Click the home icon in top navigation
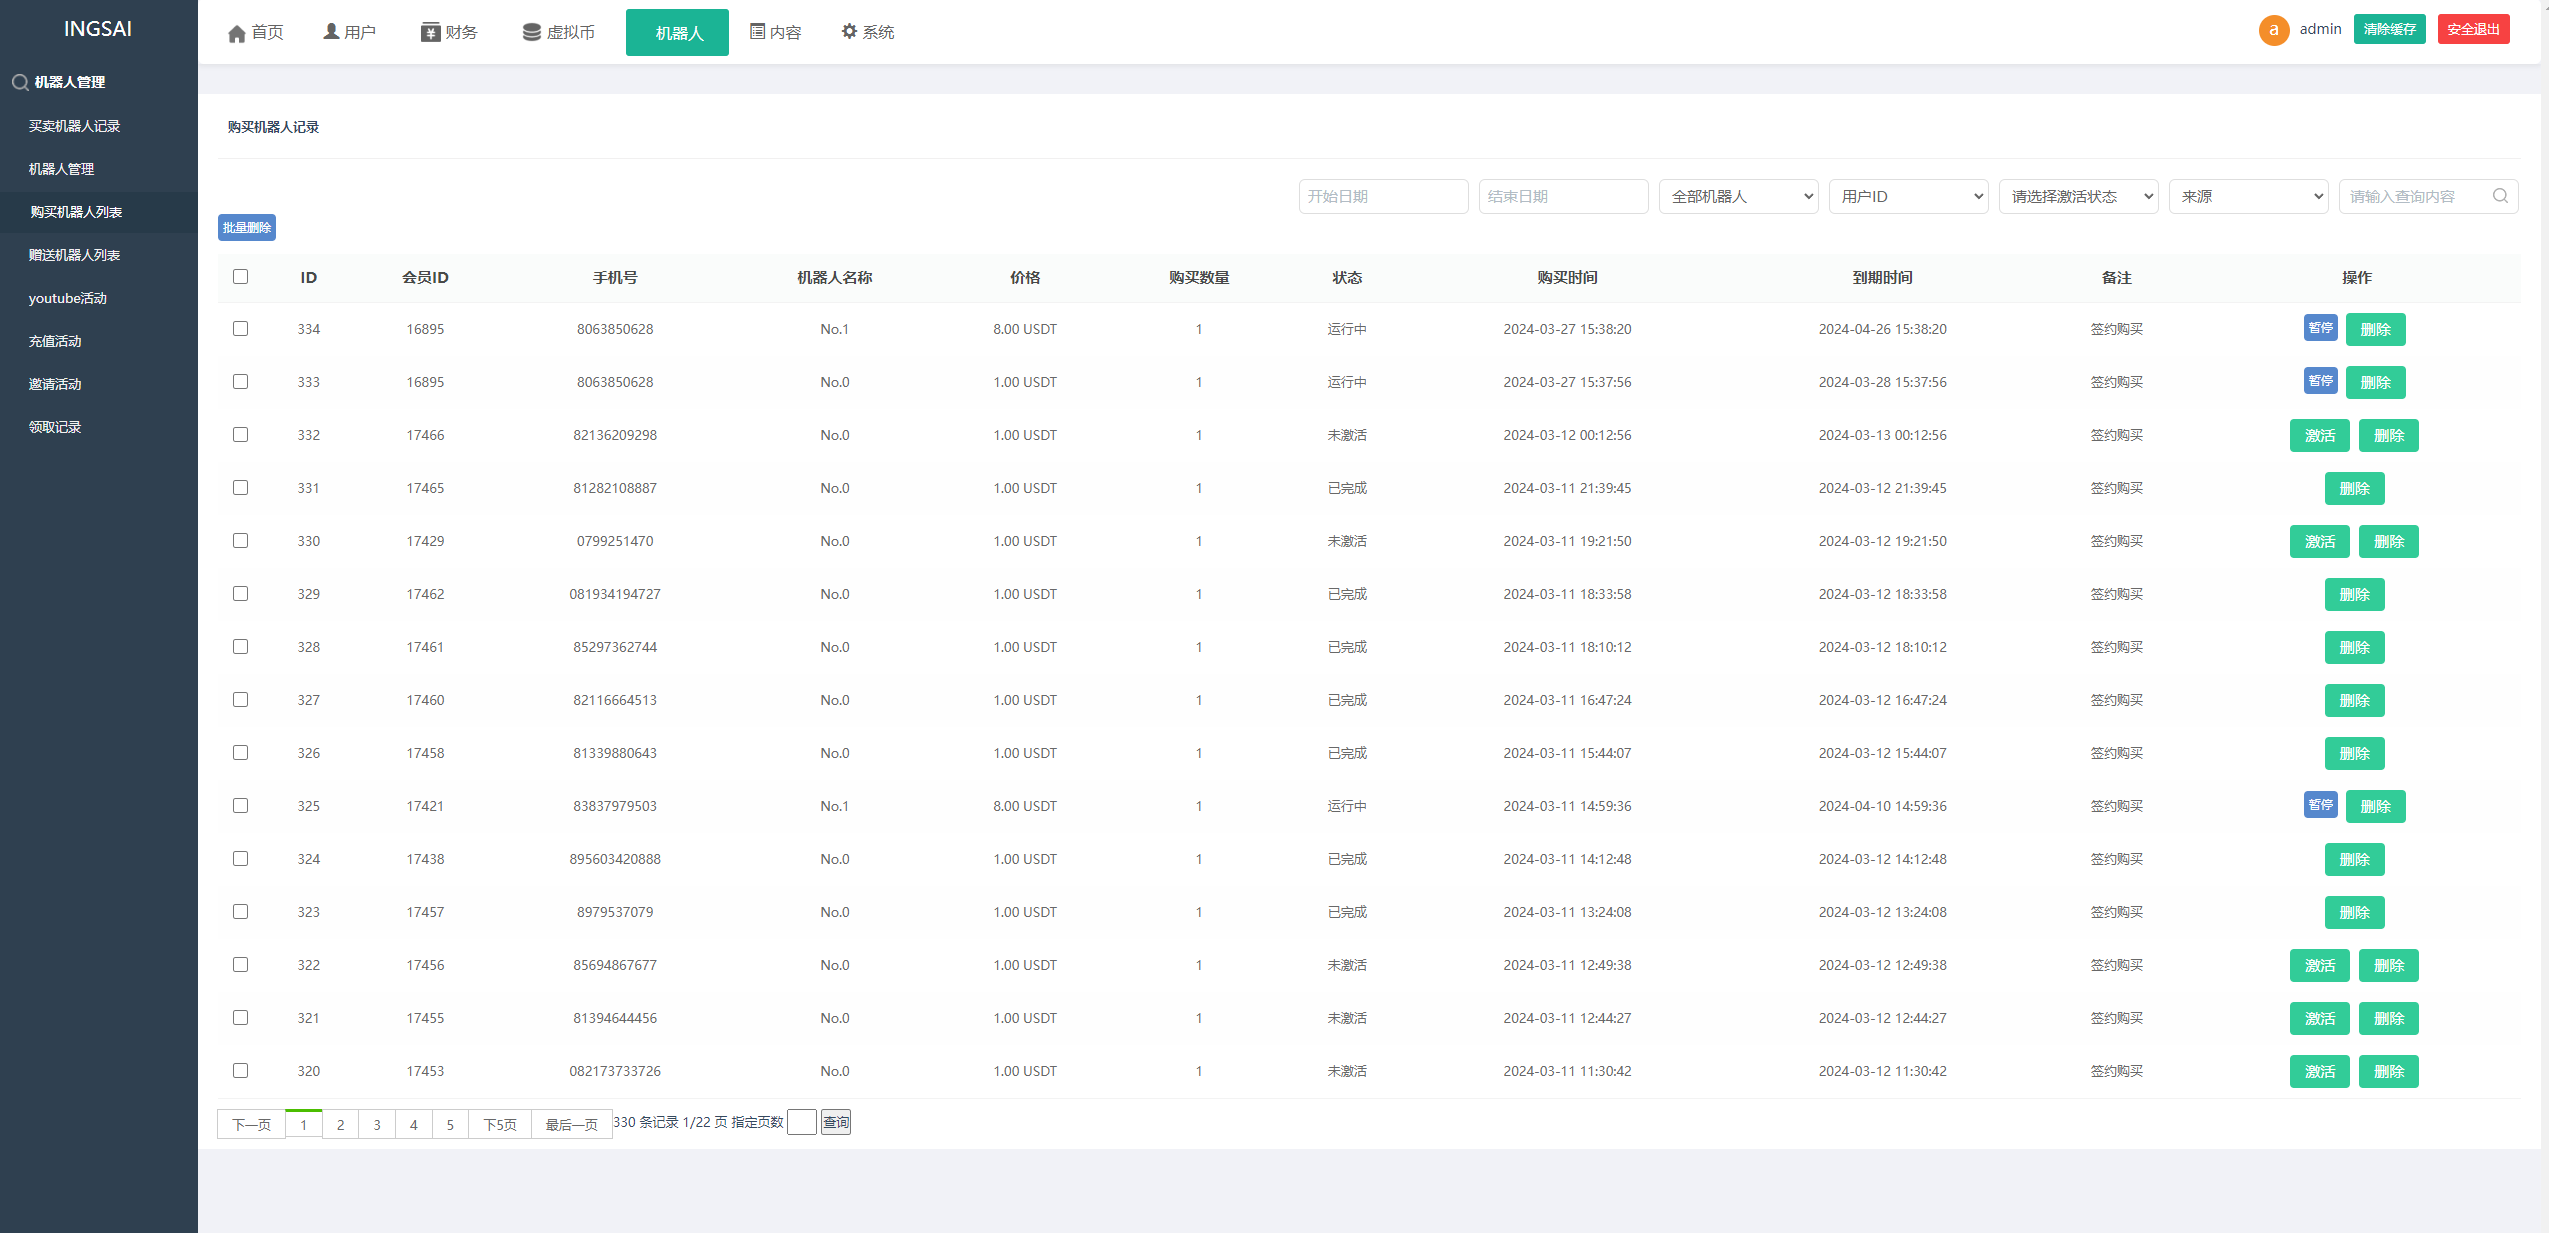The image size is (2549, 1233). point(237,33)
